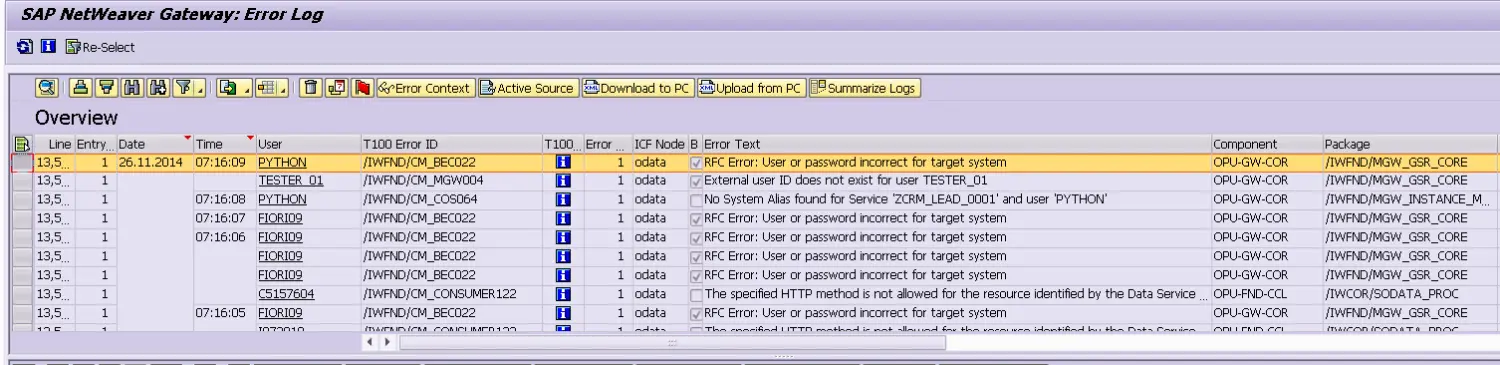The height and width of the screenshot is (365, 1500).
Task: Click the horizontal scrollbar under the table
Action: (672, 342)
